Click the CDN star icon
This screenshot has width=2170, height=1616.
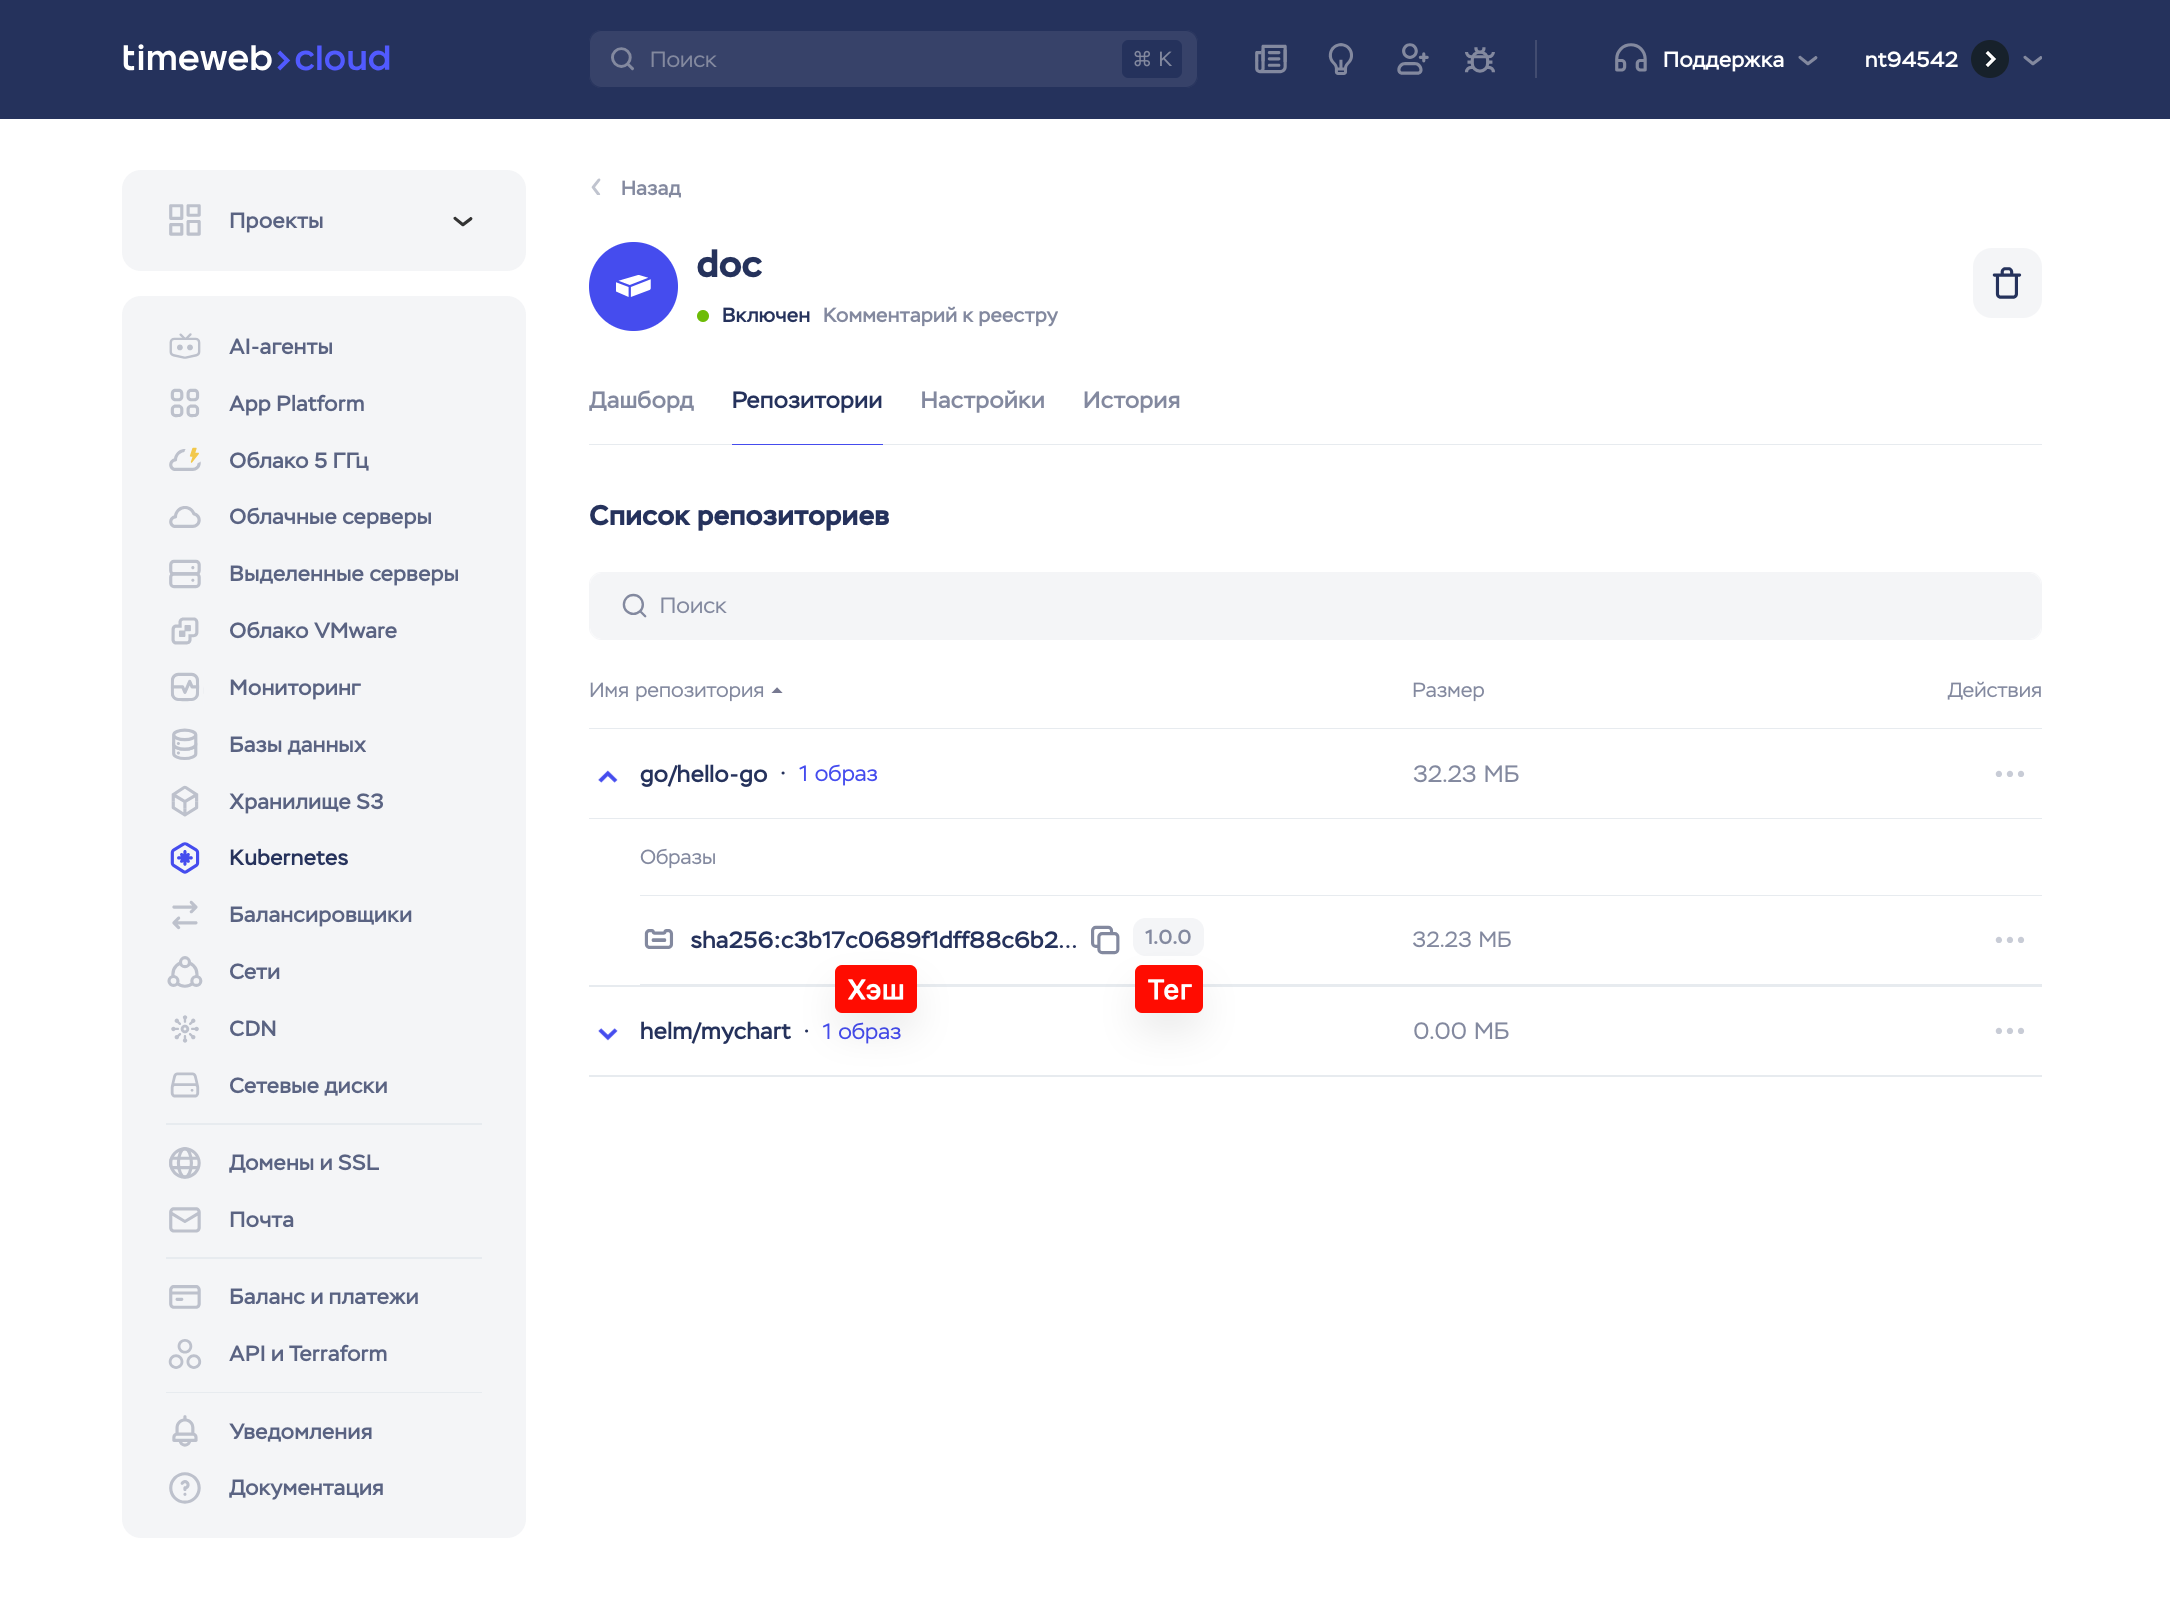click(x=185, y=1028)
